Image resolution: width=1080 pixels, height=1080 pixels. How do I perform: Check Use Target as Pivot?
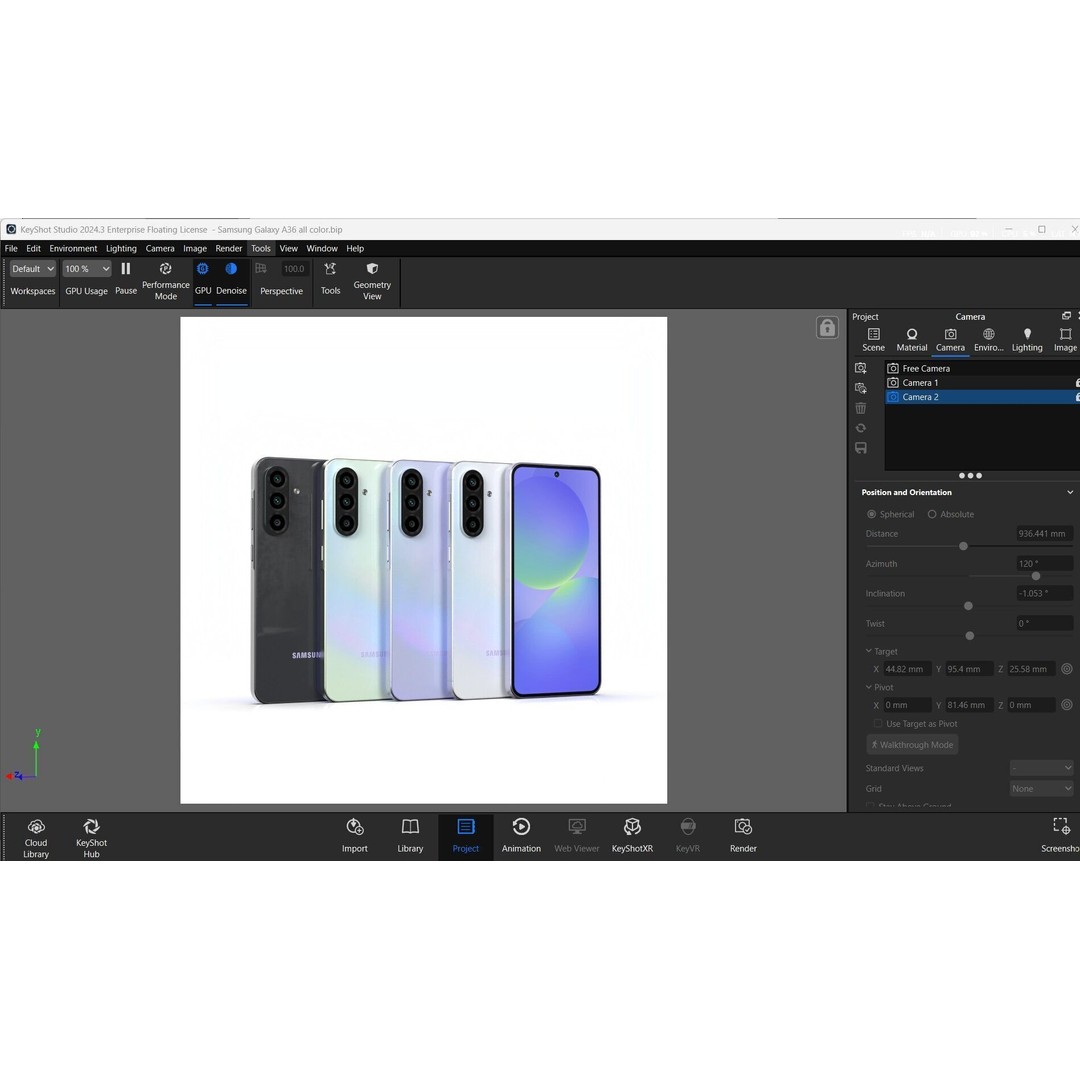878,724
